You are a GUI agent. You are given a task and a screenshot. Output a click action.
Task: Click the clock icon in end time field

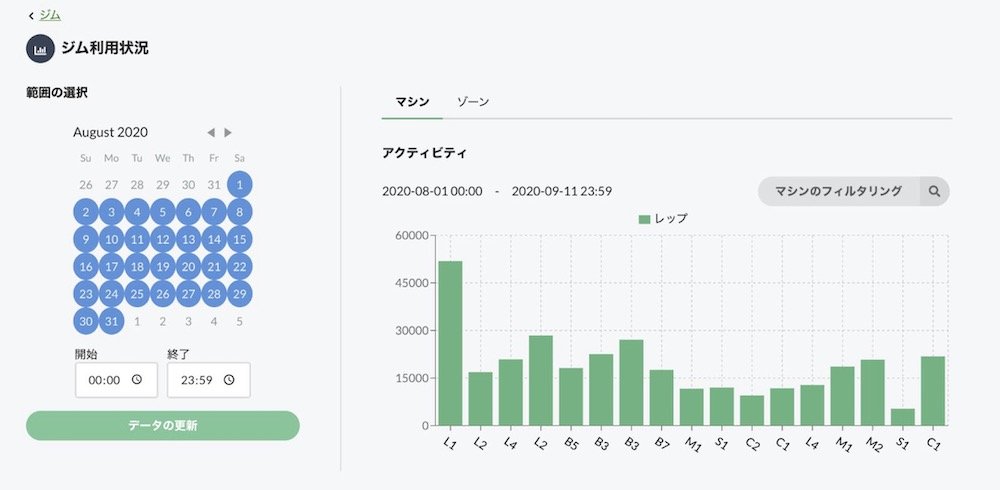tap(229, 380)
